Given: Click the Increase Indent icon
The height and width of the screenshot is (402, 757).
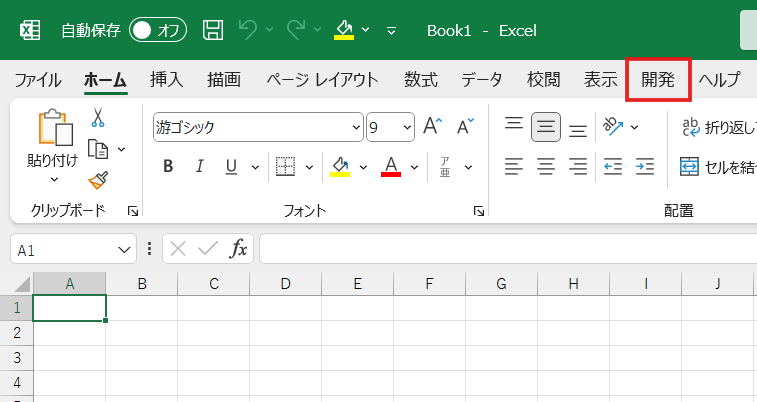Looking at the screenshot, I should [x=645, y=166].
